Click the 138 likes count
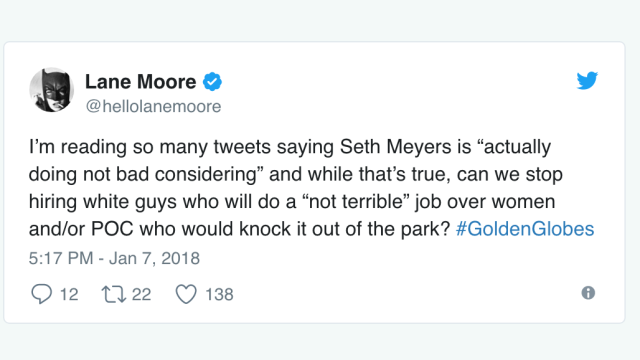The image size is (640, 360). (x=219, y=294)
